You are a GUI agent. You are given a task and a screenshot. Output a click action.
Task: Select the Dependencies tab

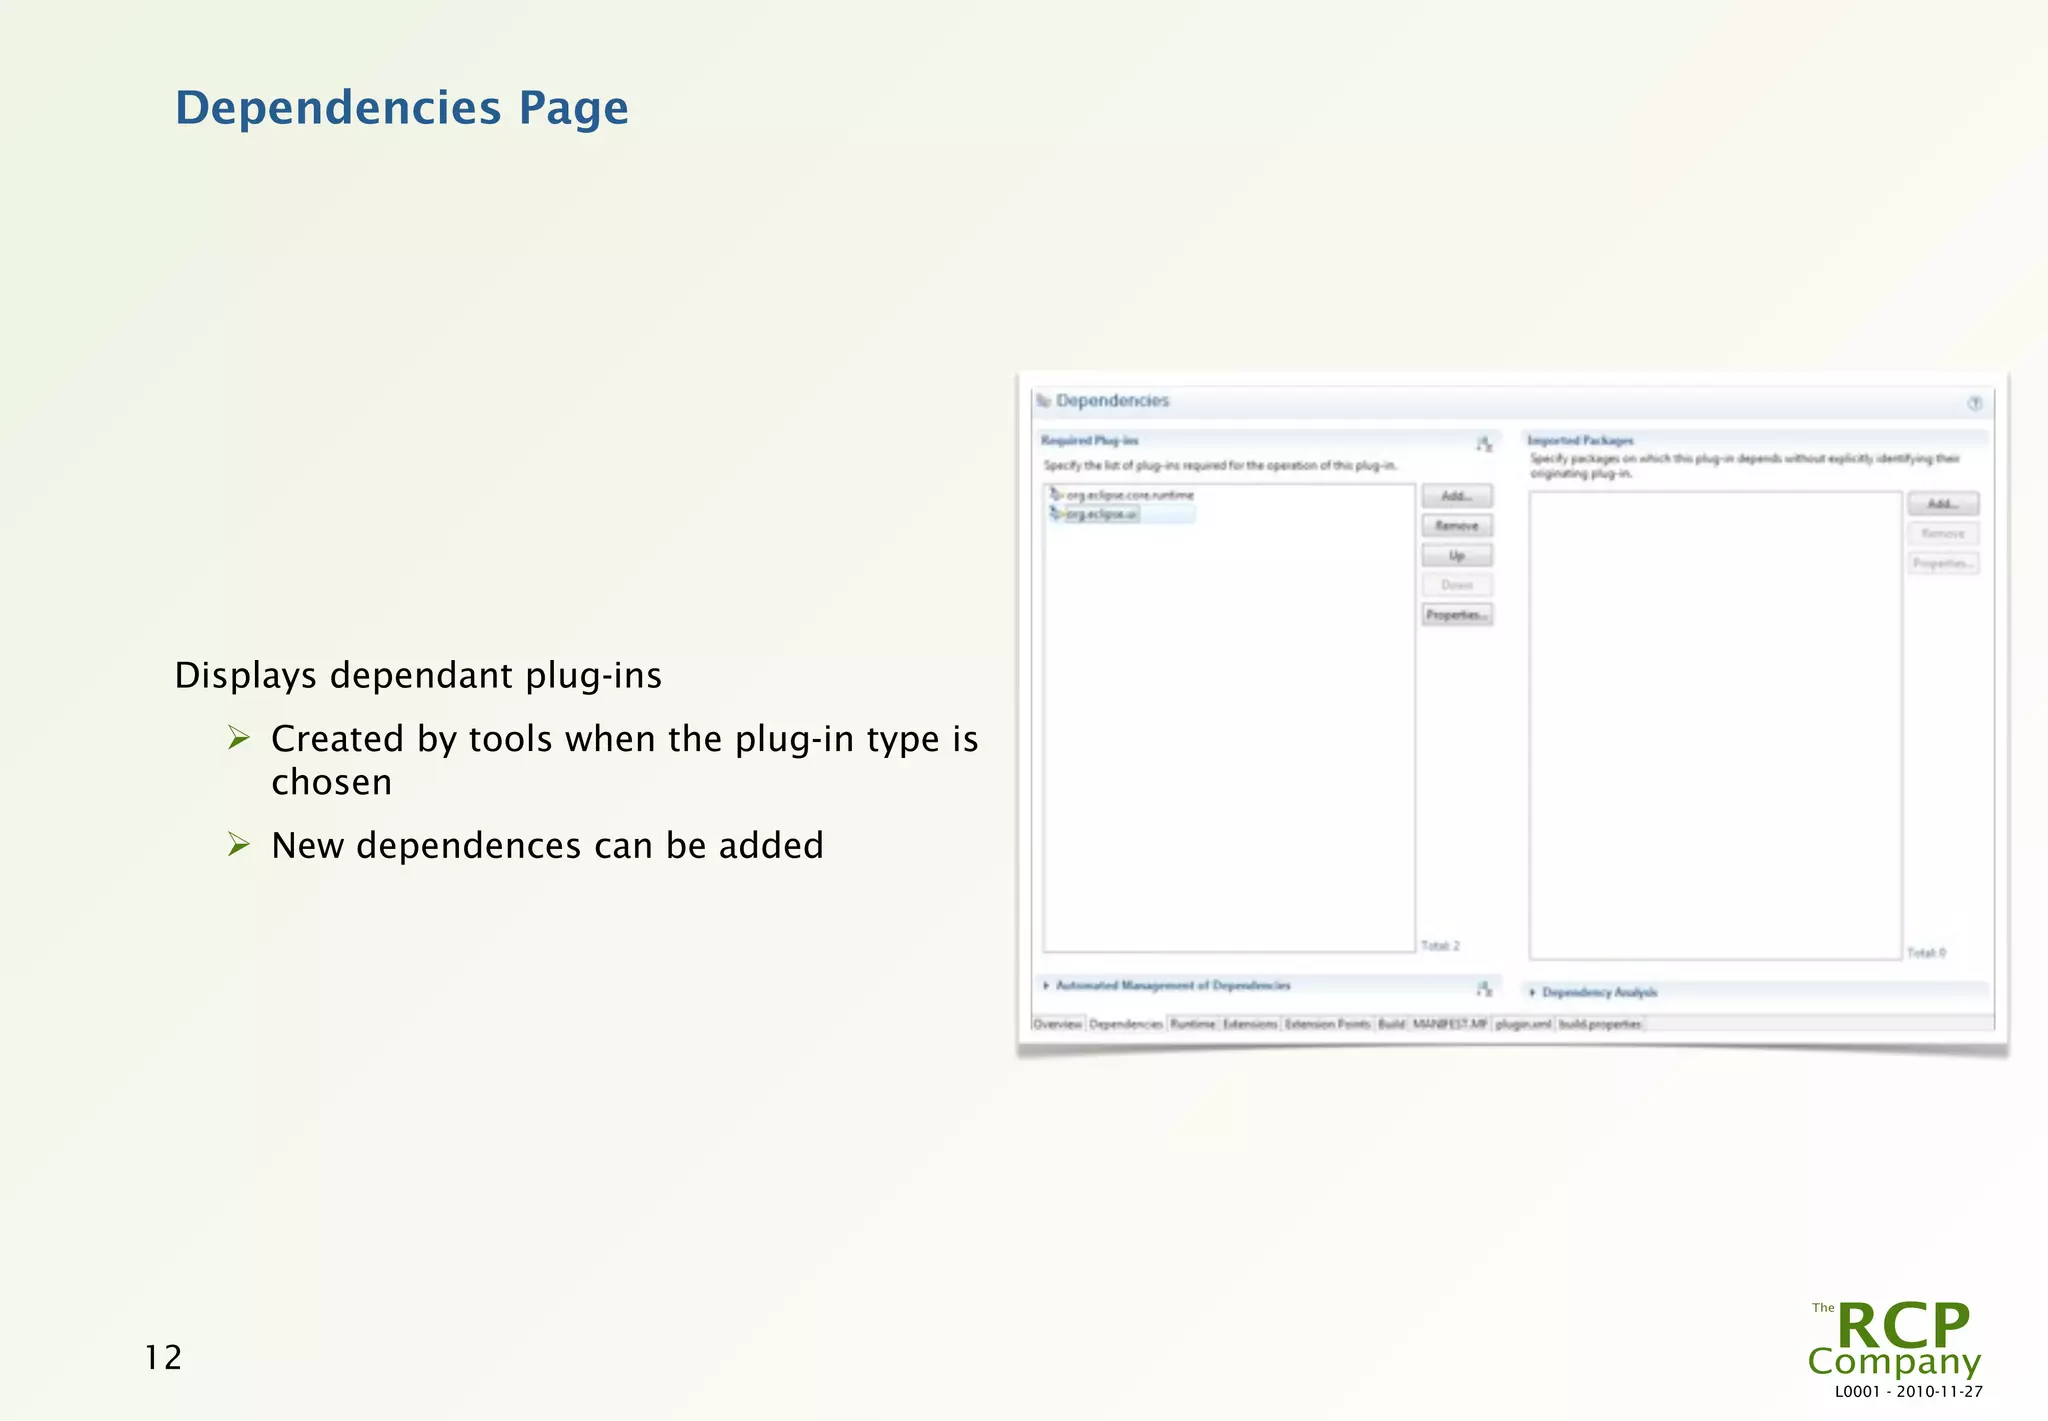(1126, 1024)
